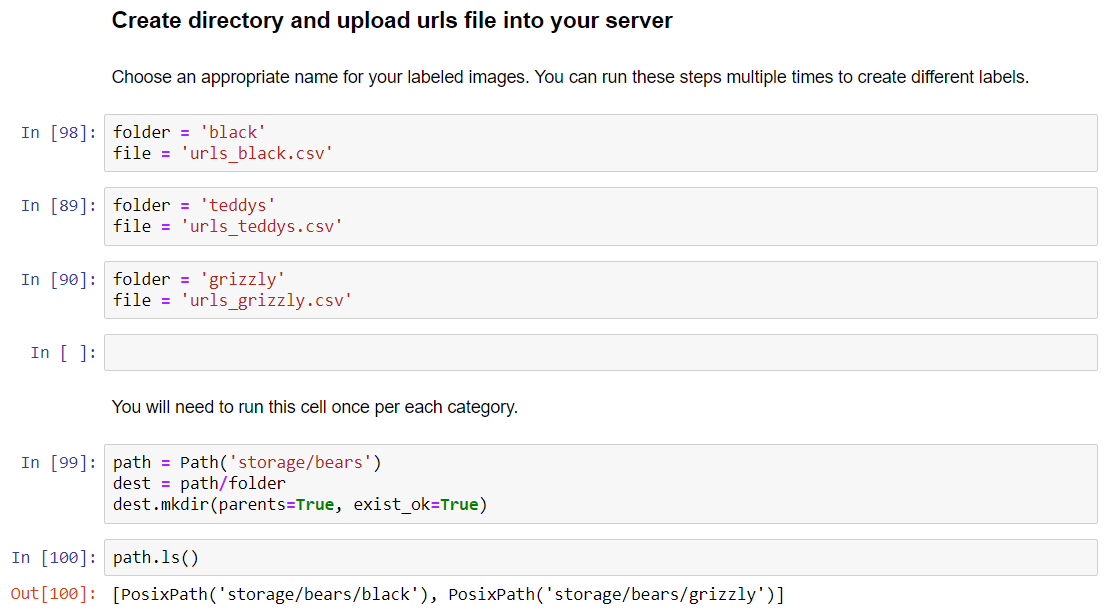Click the heading 'Create directory and upload urls file'

click(392, 21)
